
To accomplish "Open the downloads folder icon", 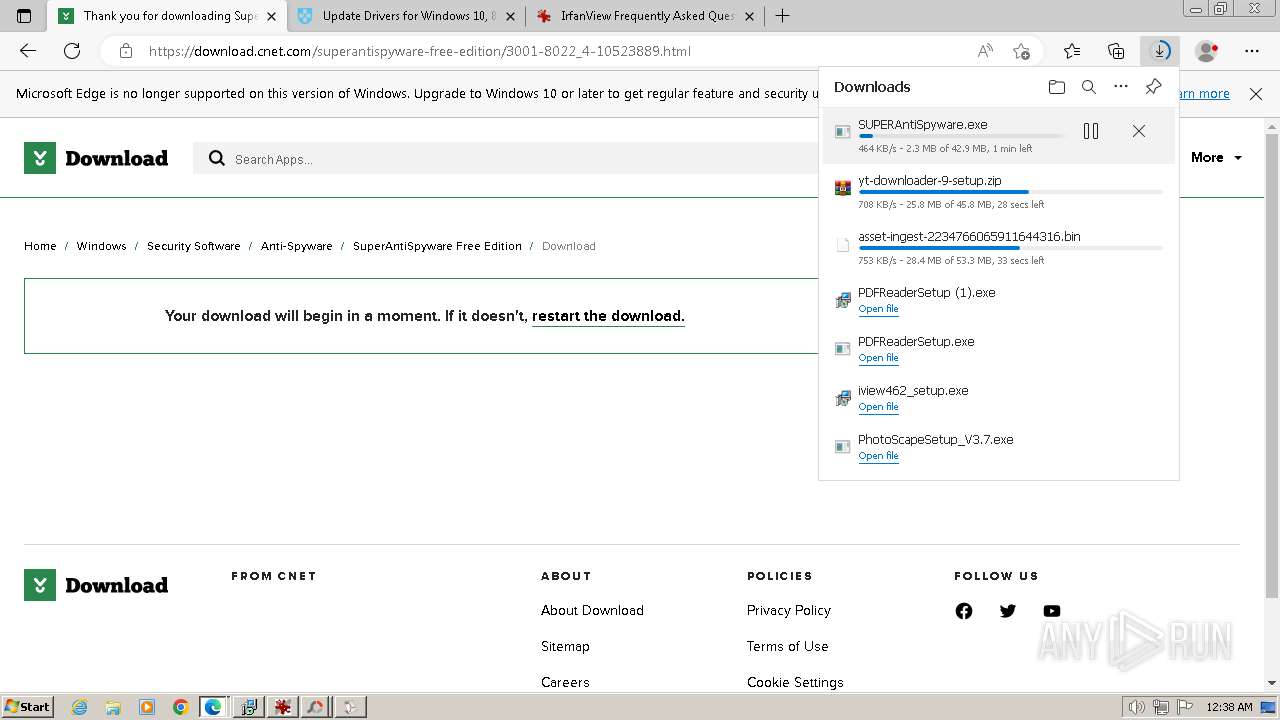I will 1056,87.
